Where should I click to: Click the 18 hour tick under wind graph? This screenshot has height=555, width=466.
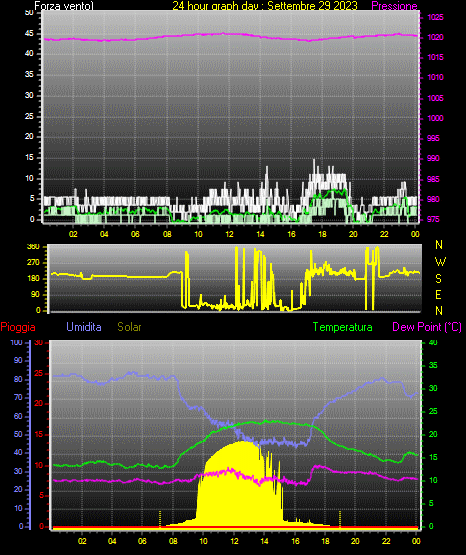322,234
